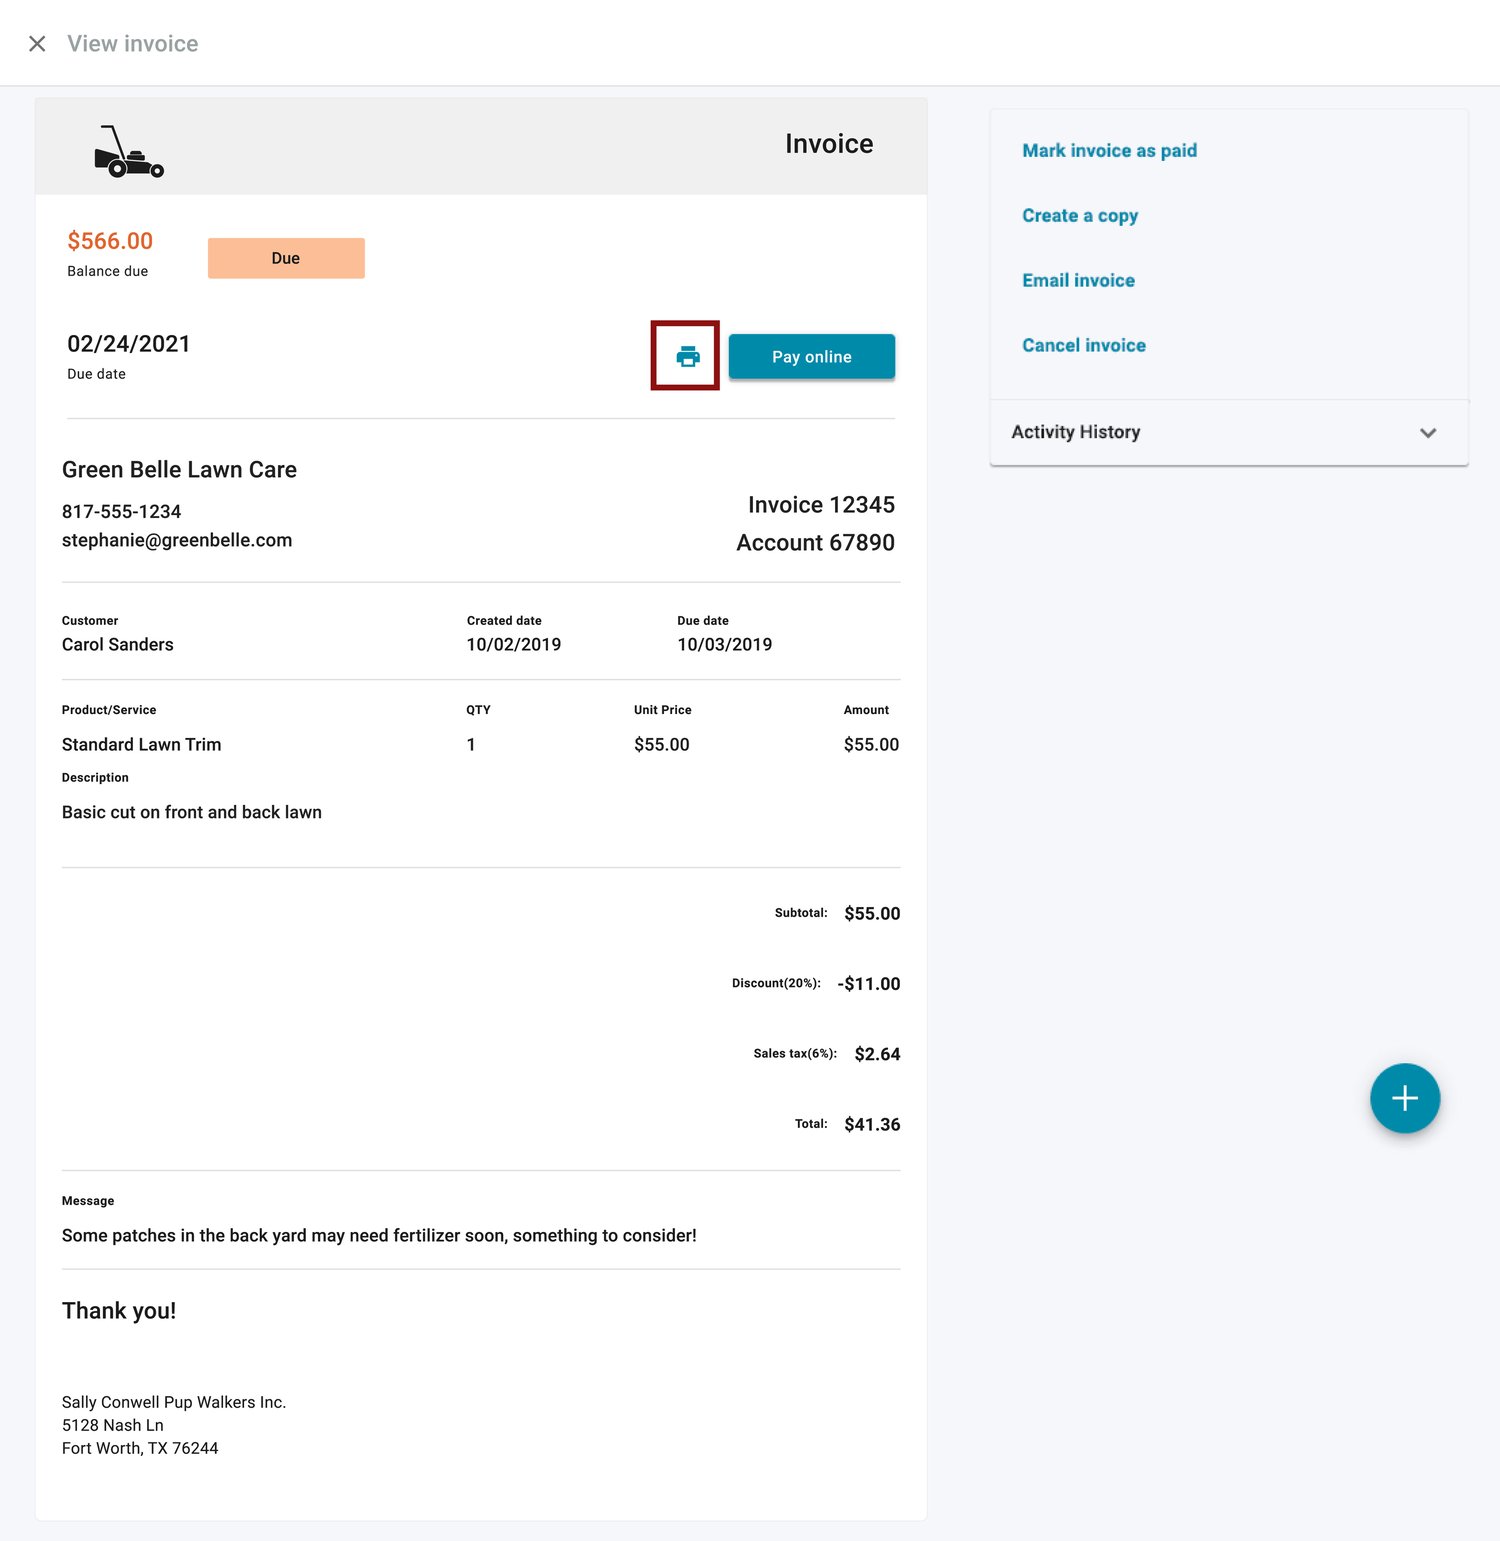This screenshot has height=1541, width=1500.
Task: Click Create a copy of the invoice
Action: pos(1080,215)
